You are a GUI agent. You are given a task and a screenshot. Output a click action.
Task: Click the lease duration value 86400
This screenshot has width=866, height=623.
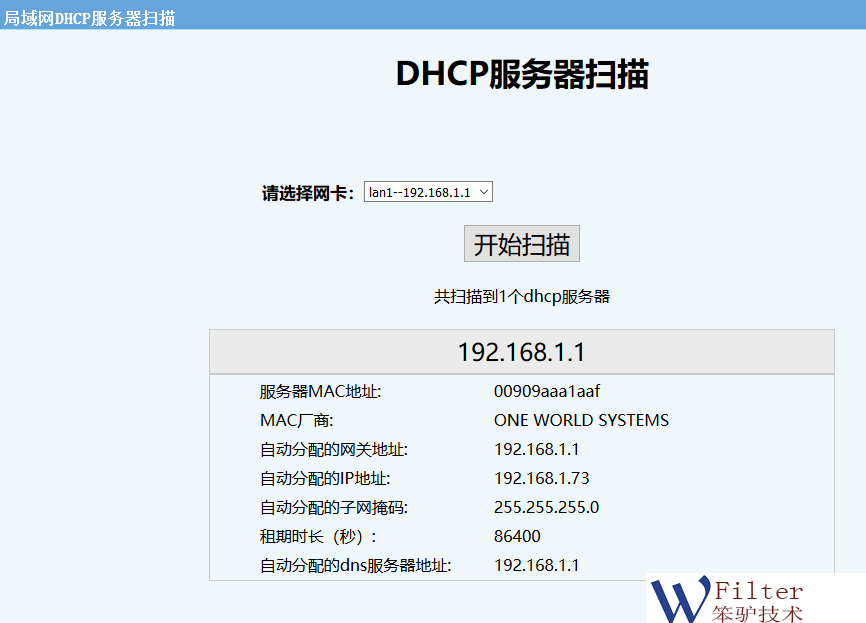517,536
